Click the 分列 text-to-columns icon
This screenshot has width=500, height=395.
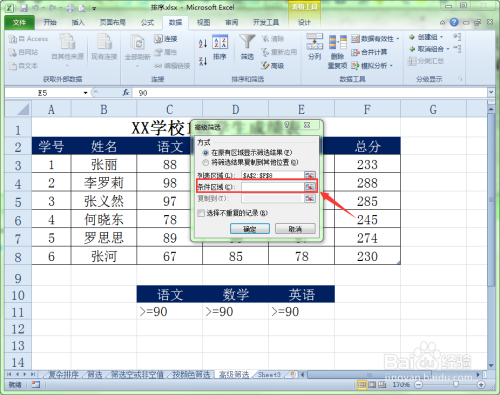pyautogui.click(x=315, y=41)
